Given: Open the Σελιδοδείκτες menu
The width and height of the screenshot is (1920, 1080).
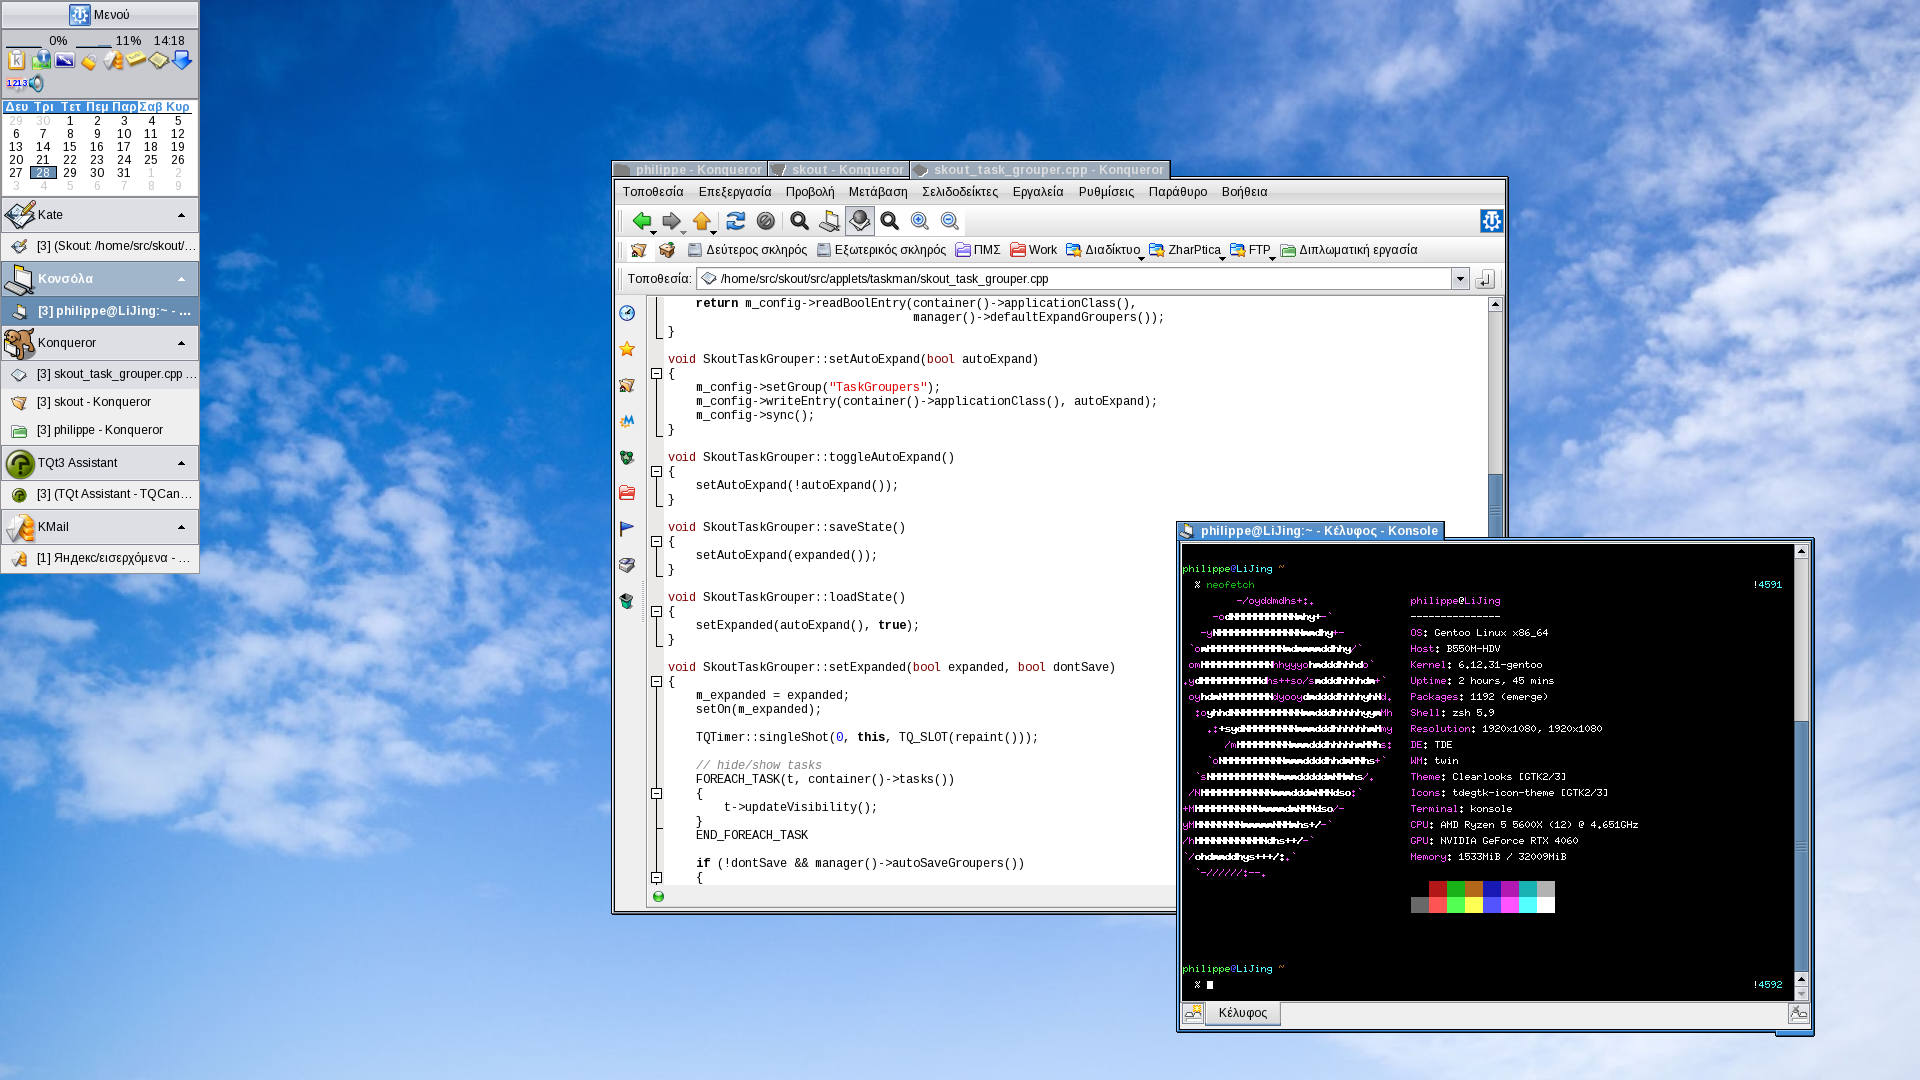Looking at the screenshot, I should click(x=959, y=192).
